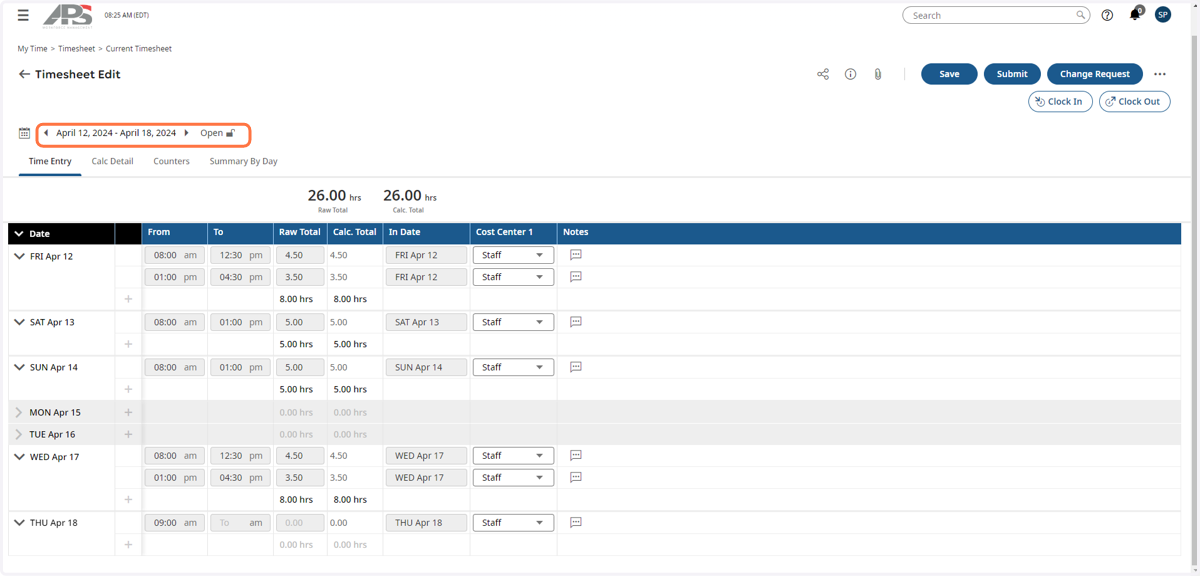The height and width of the screenshot is (576, 1200).
Task: Open Cost Center dropdown for SAT Apr 13
Action: [x=513, y=322]
